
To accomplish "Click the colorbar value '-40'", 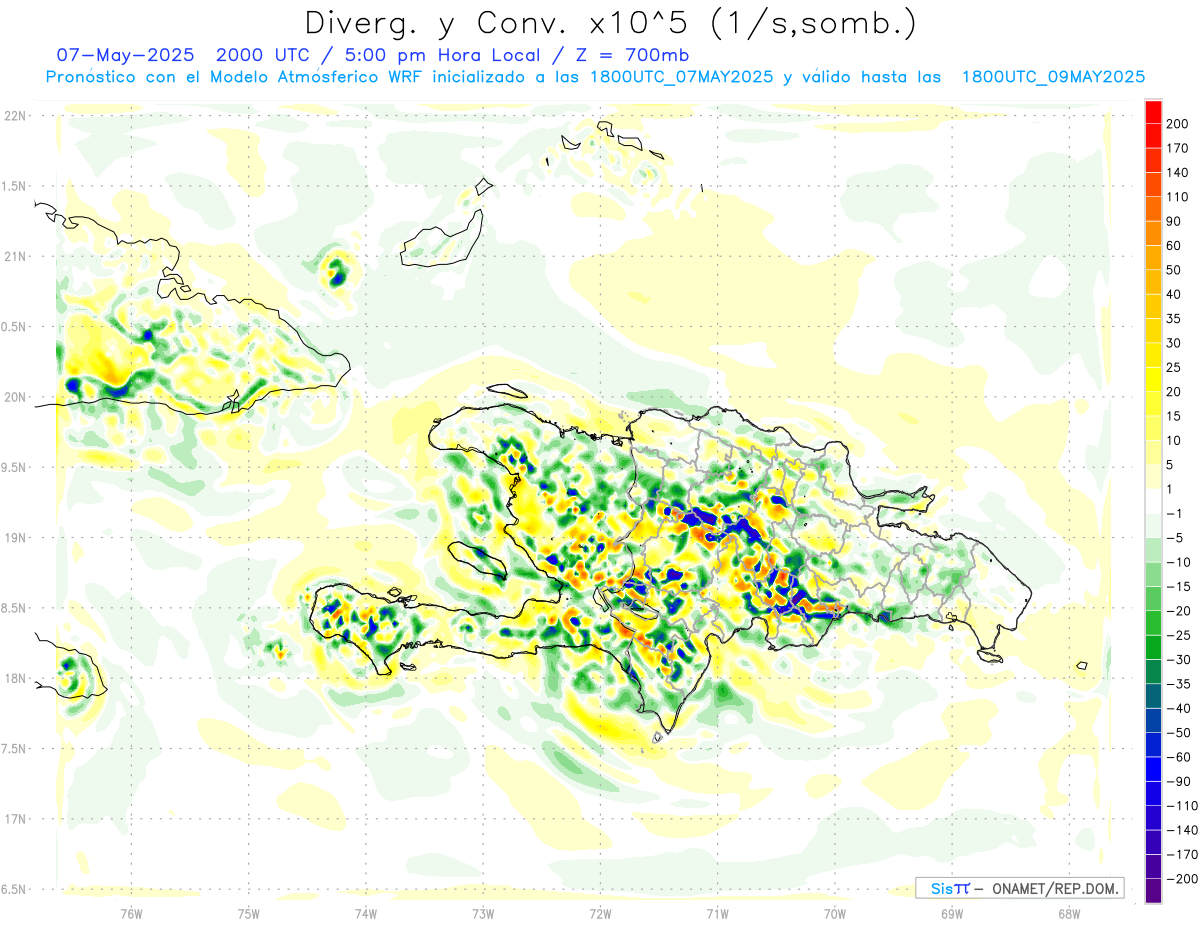I will click(1177, 708).
